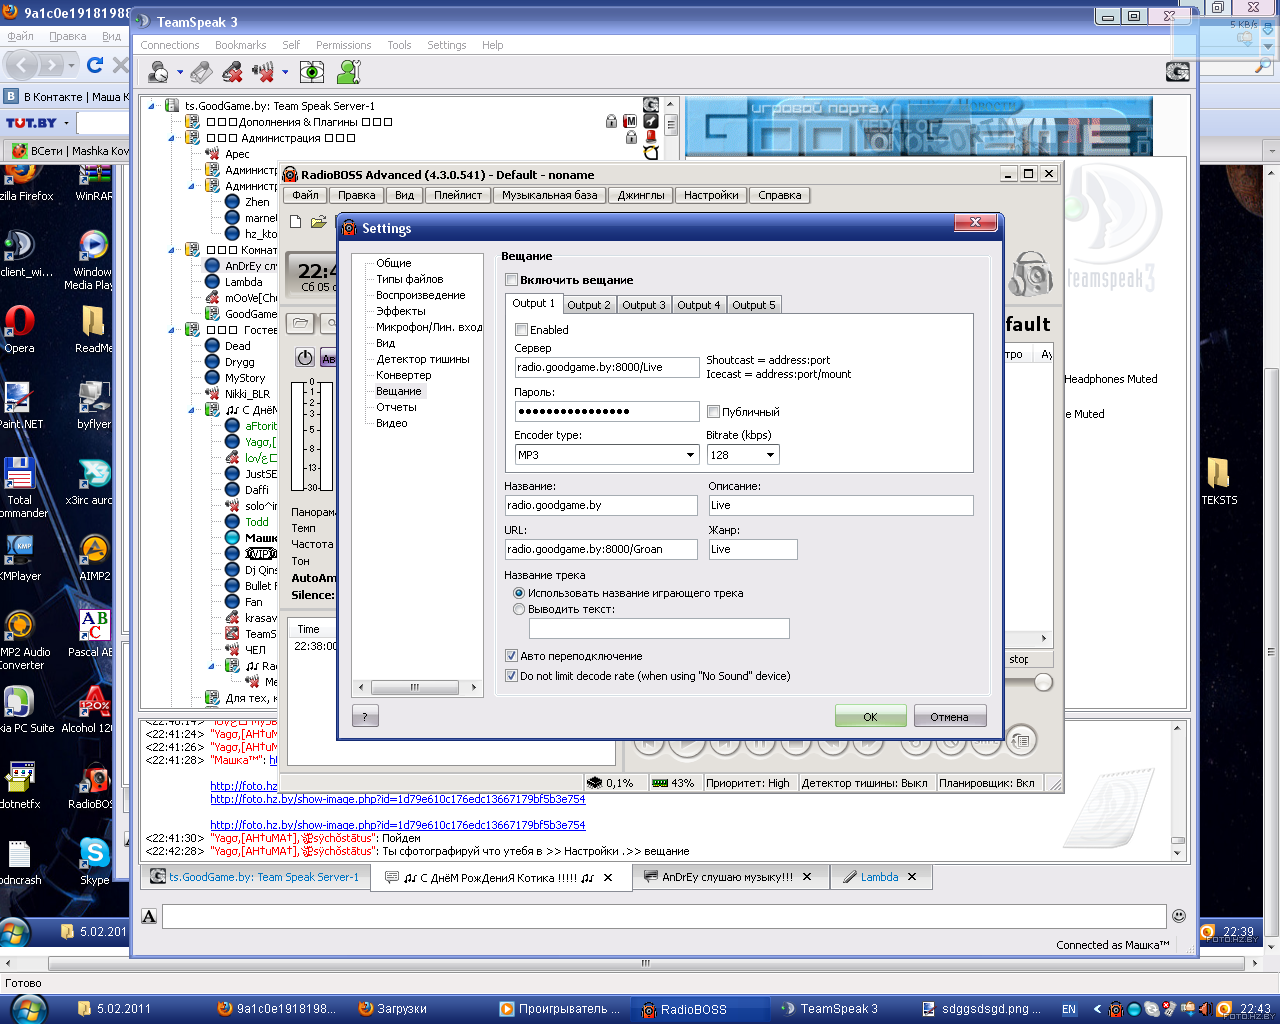The image size is (1280, 1024).
Task: Tick the Enabled checkbox for Output 1
Action: (x=521, y=329)
